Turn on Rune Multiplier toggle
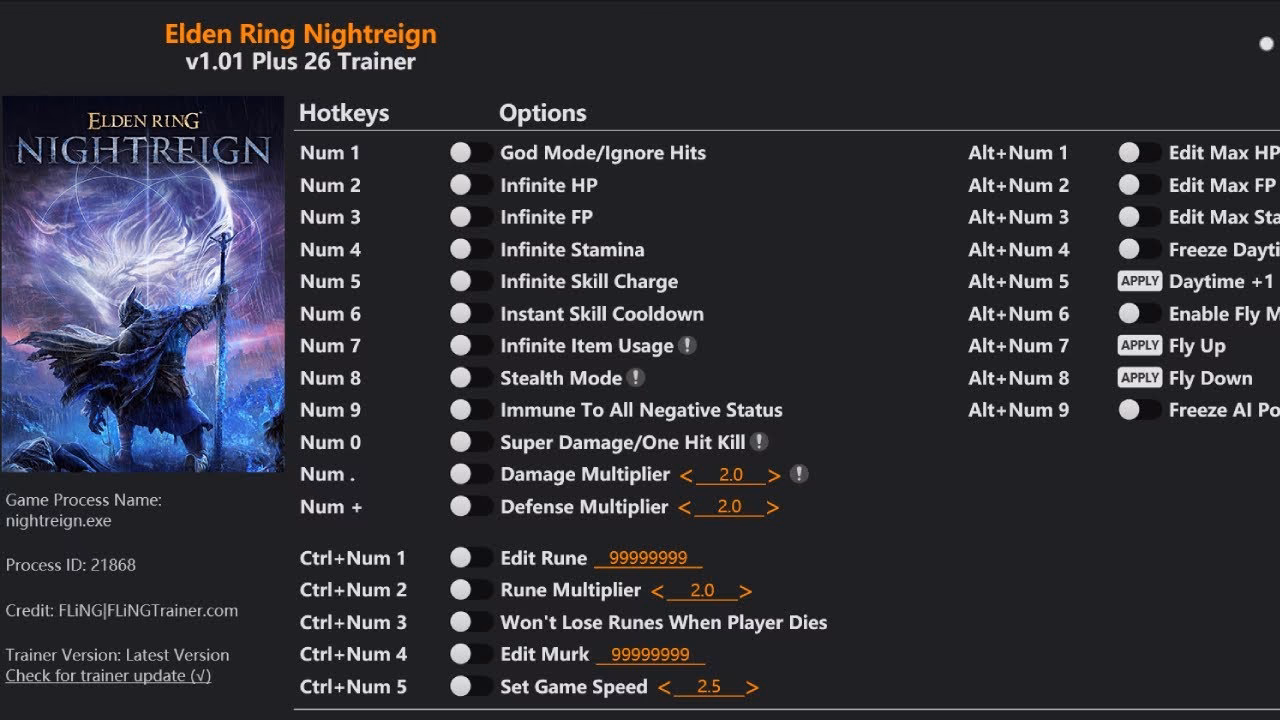Screen dimensions: 1280x720 (470, 589)
